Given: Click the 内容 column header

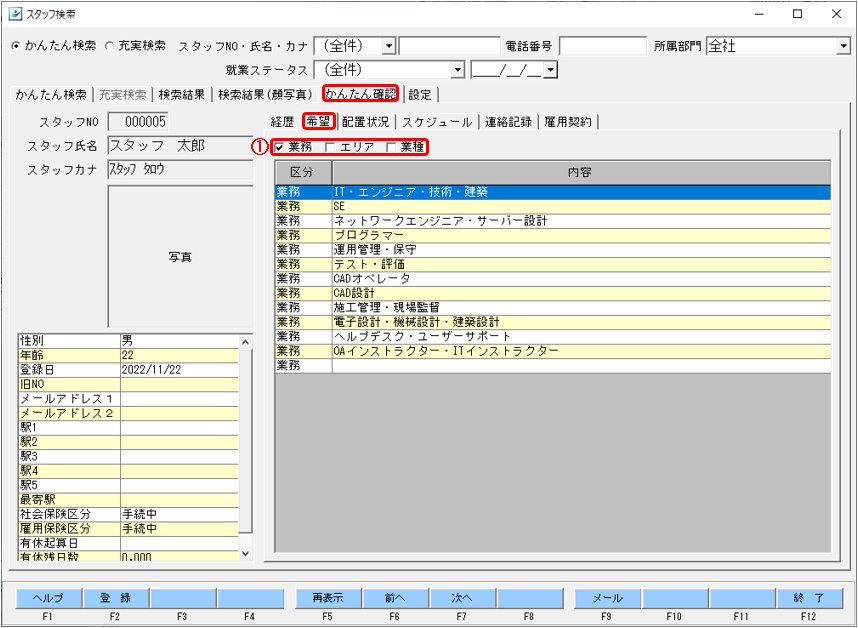Looking at the screenshot, I should pos(581,173).
